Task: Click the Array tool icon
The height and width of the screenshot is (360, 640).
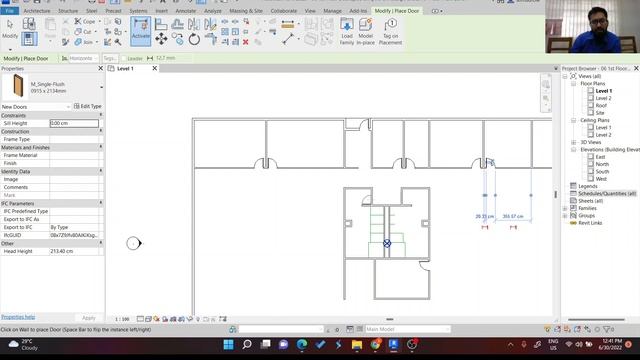Action: 225,31
